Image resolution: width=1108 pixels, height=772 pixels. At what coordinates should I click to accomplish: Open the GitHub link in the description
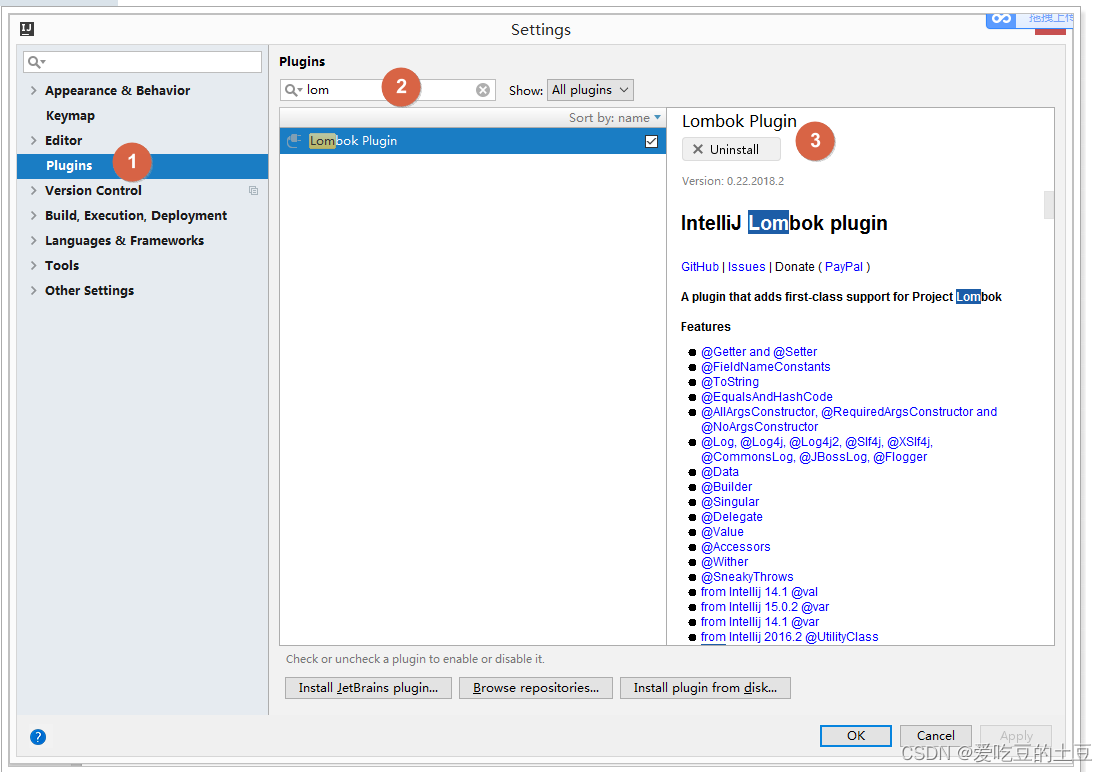point(700,267)
